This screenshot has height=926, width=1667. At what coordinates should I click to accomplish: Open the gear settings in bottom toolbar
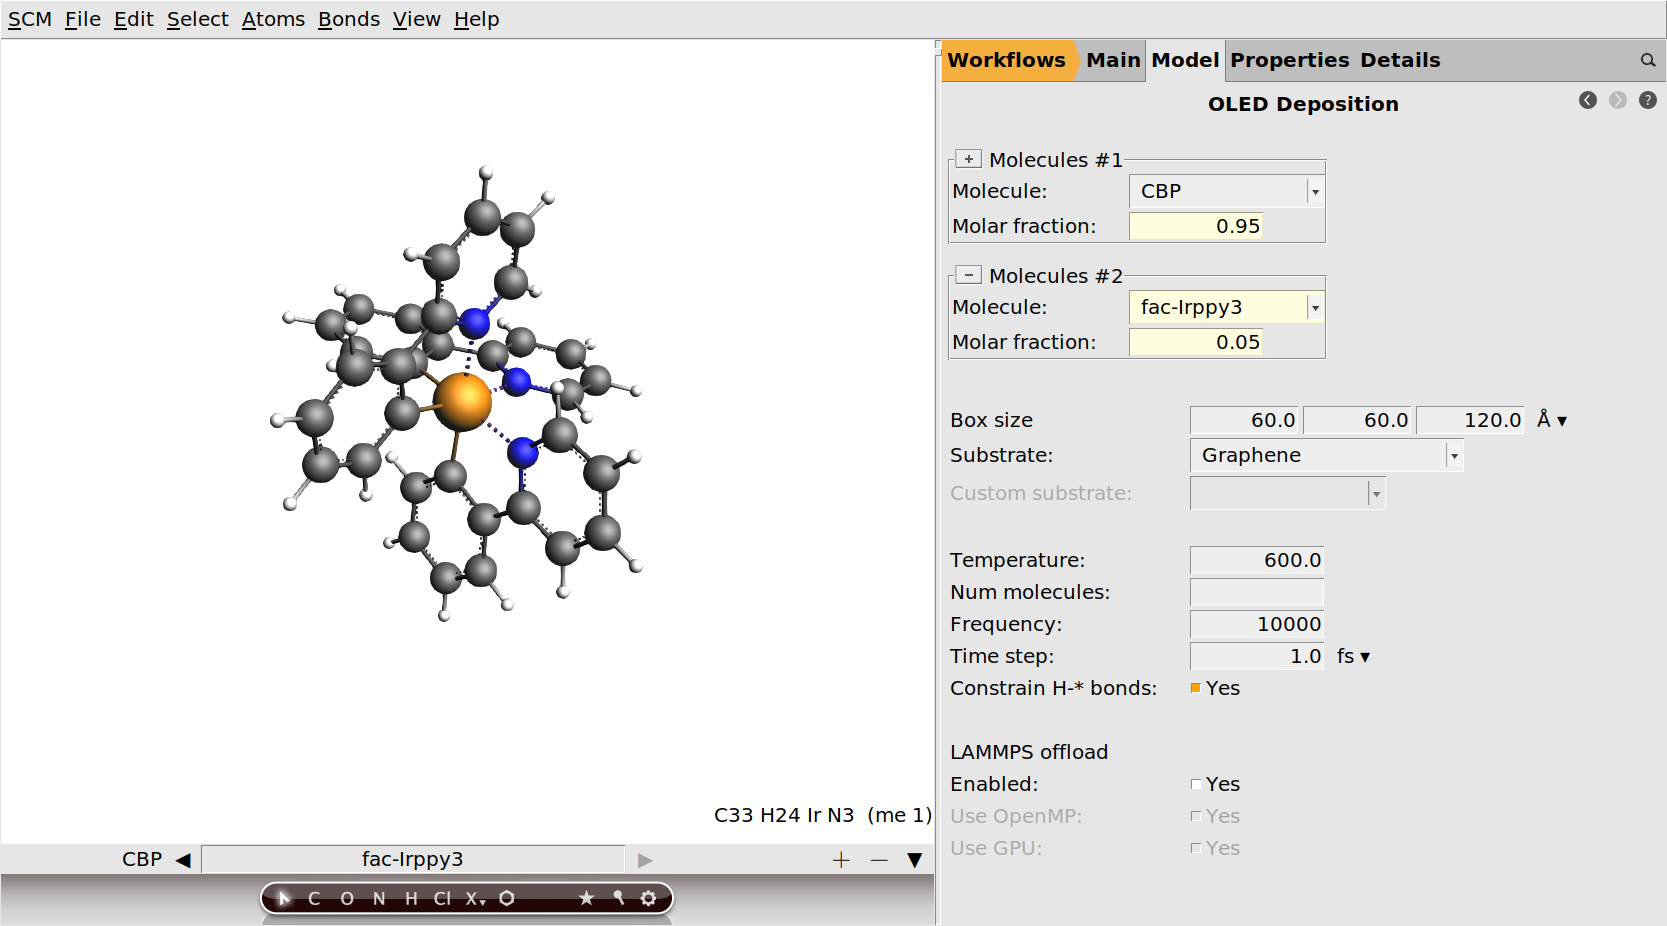tap(648, 898)
